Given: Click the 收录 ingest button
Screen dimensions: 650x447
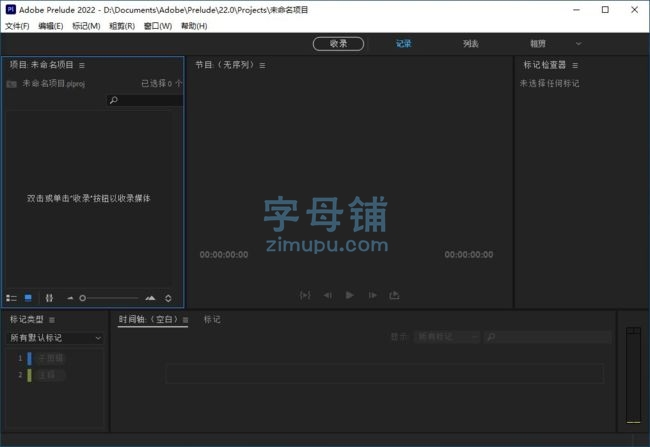Looking at the screenshot, I should coord(339,44).
